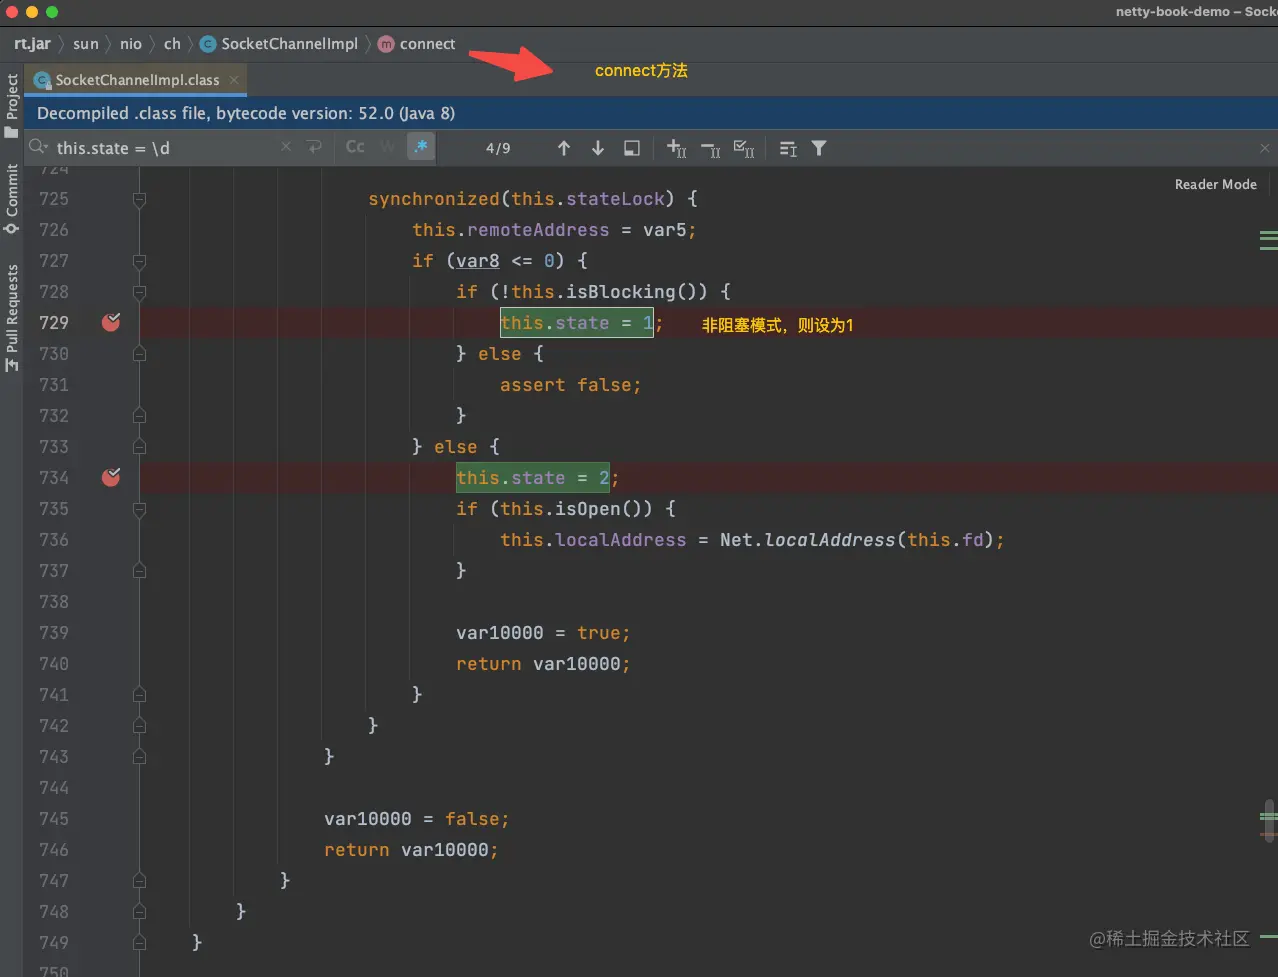Click line number 745 in gutter

click(54, 818)
